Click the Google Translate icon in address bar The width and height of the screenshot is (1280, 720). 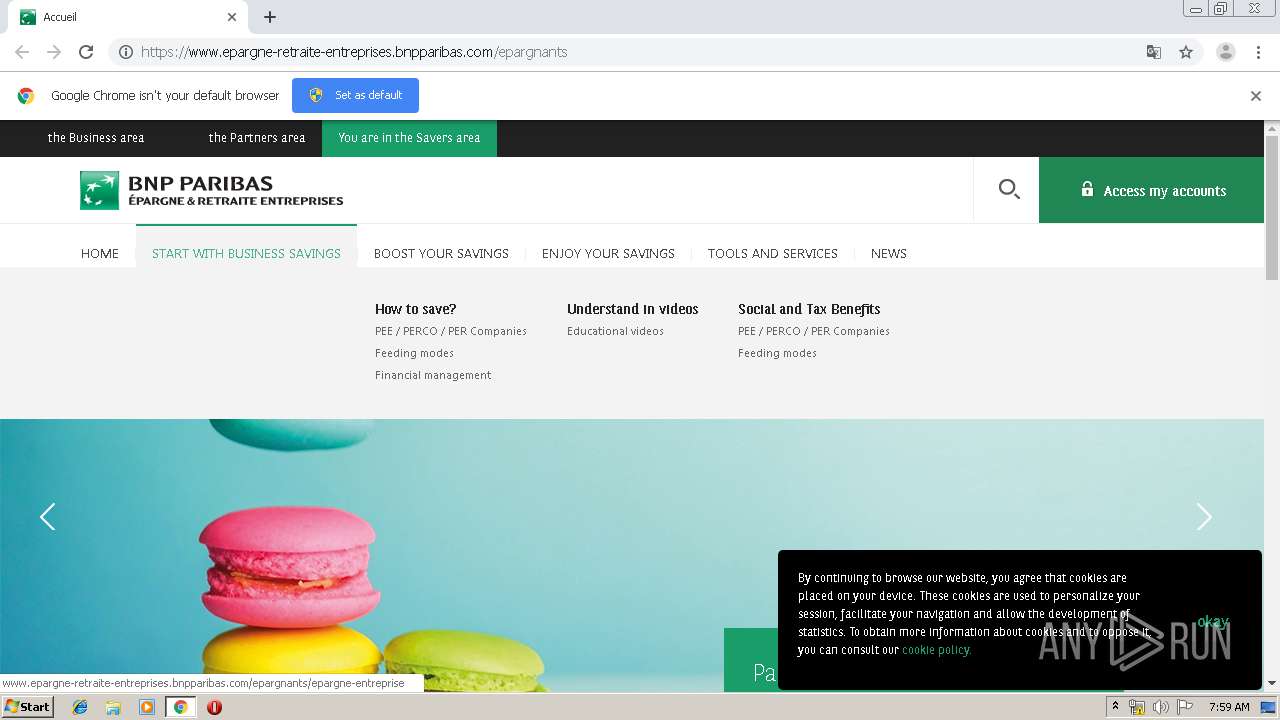[1153, 52]
